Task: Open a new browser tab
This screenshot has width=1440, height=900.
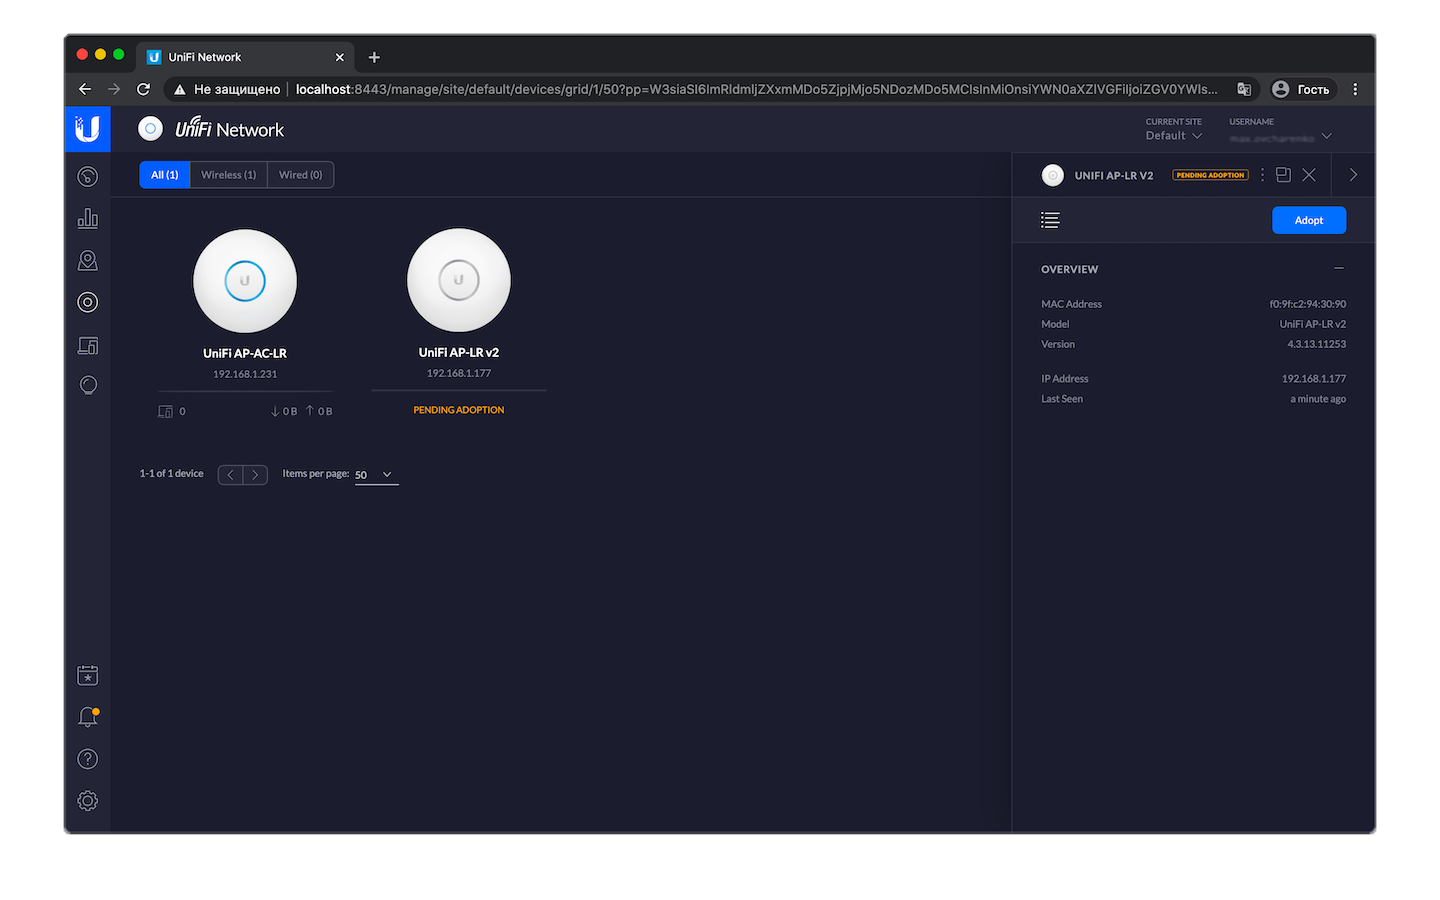Action: tap(374, 57)
